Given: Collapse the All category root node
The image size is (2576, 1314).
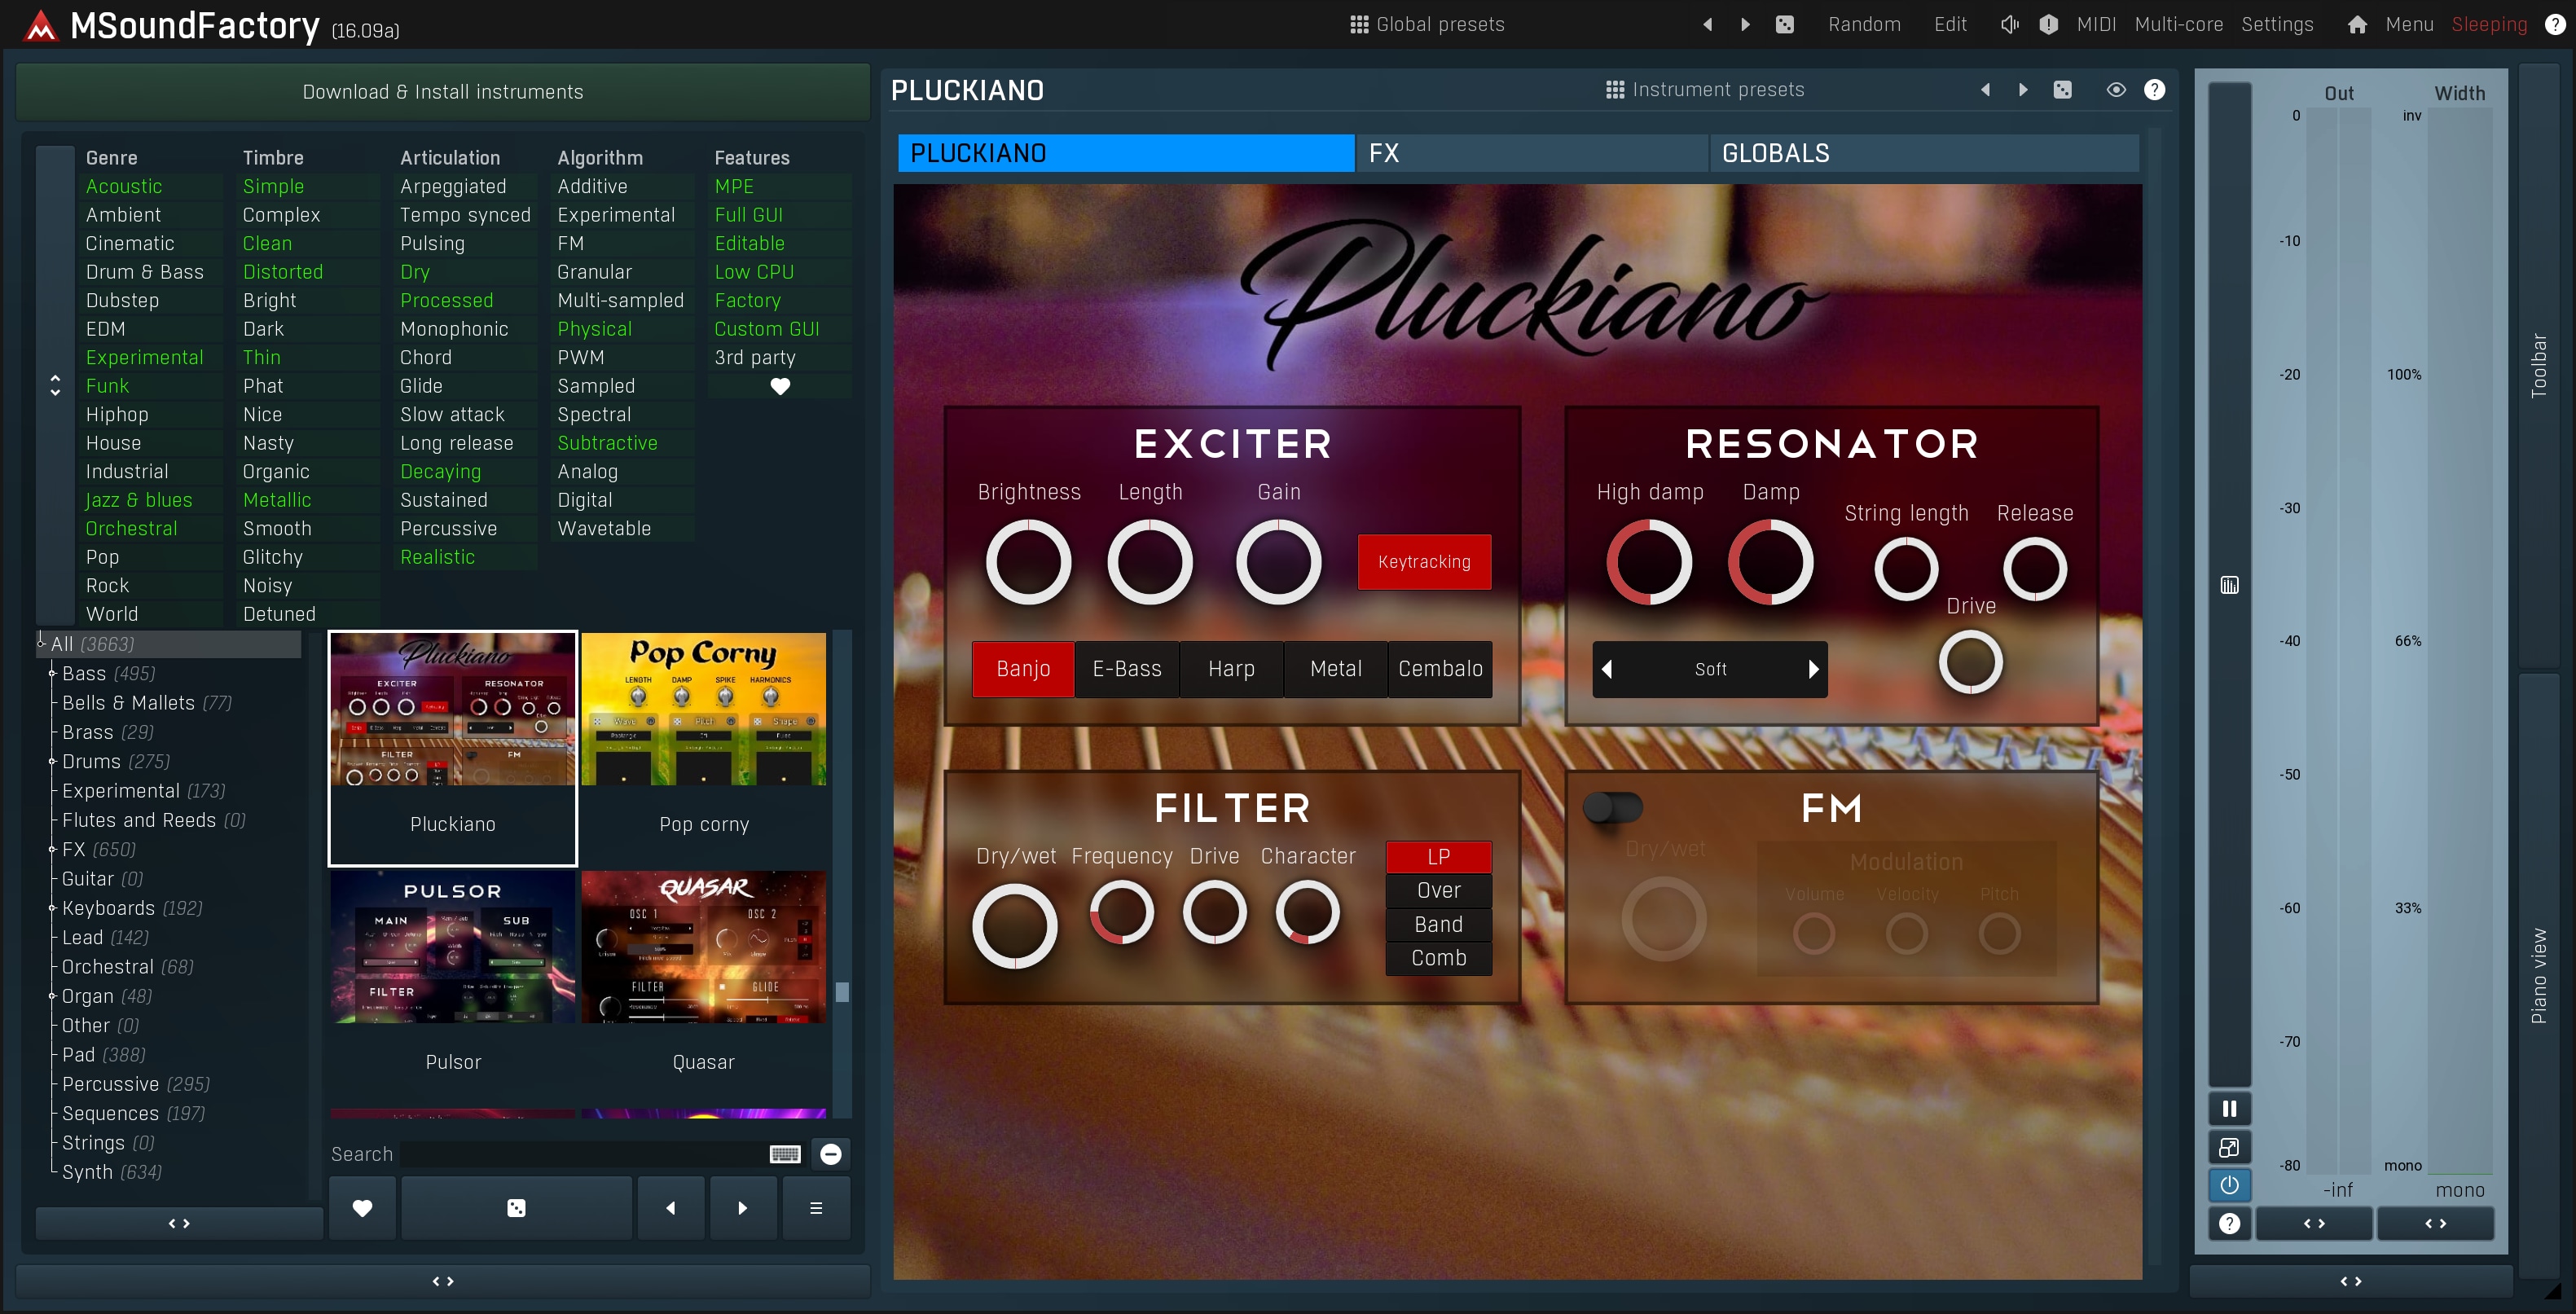Looking at the screenshot, I should click(41, 643).
